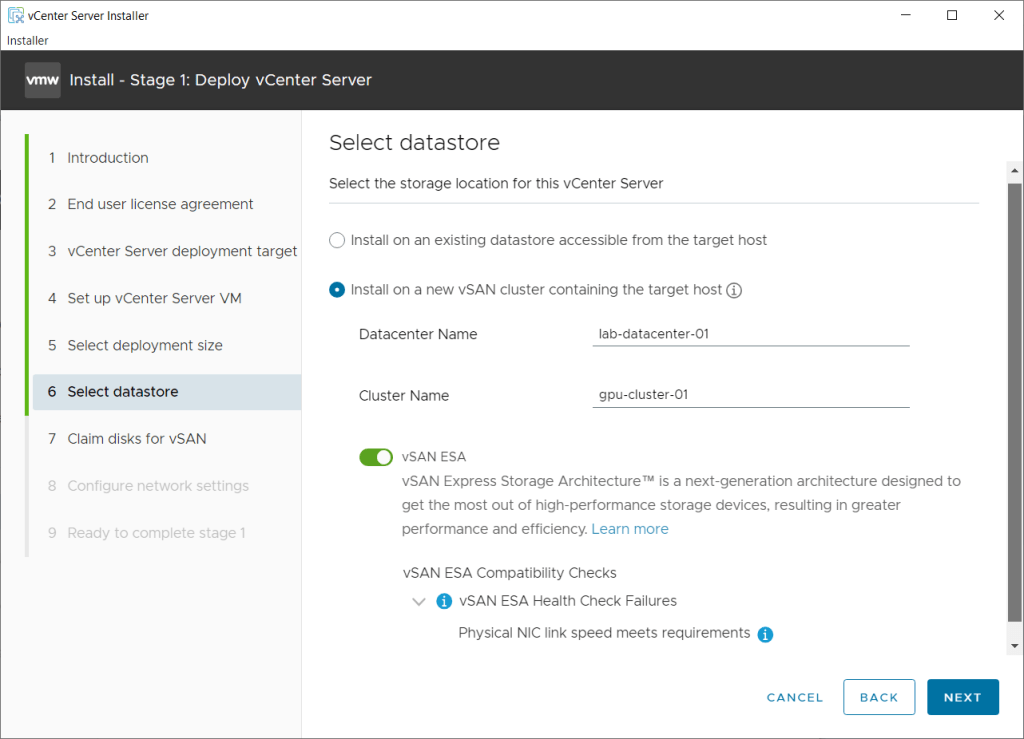Click the BACK button
1024x739 pixels.
pos(878,697)
